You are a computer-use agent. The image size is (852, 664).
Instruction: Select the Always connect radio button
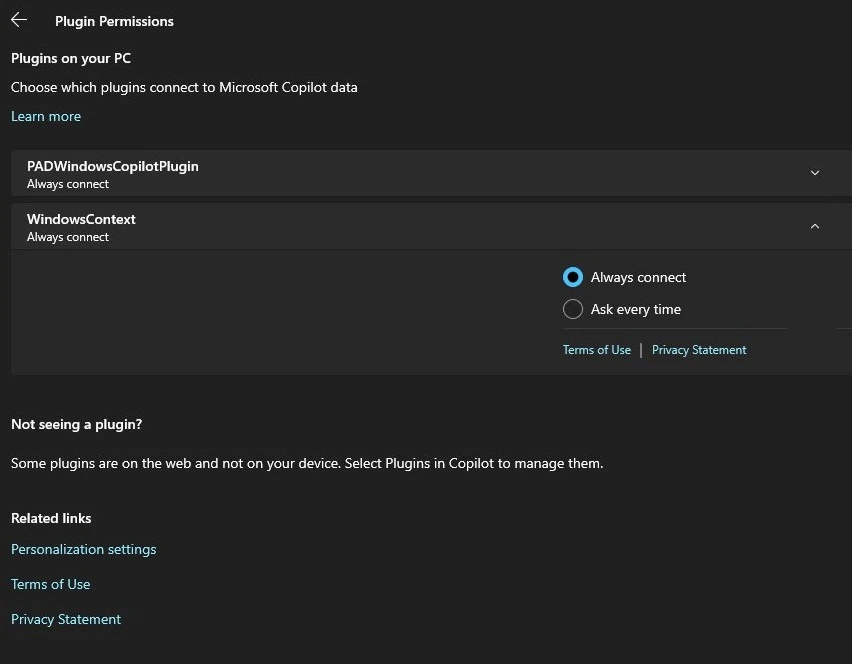[573, 277]
